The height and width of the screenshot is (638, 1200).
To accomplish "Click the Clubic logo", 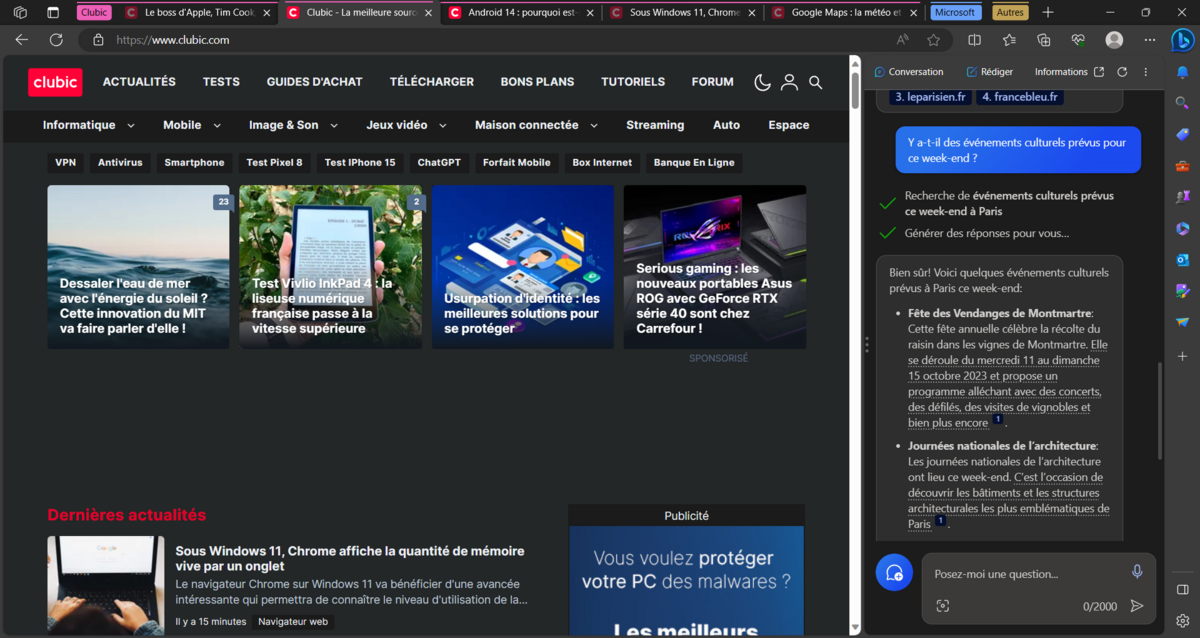I will tap(55, 82).
